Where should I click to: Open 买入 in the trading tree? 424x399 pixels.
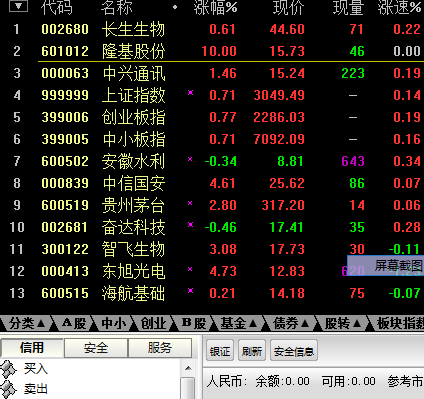click(36, 369)
